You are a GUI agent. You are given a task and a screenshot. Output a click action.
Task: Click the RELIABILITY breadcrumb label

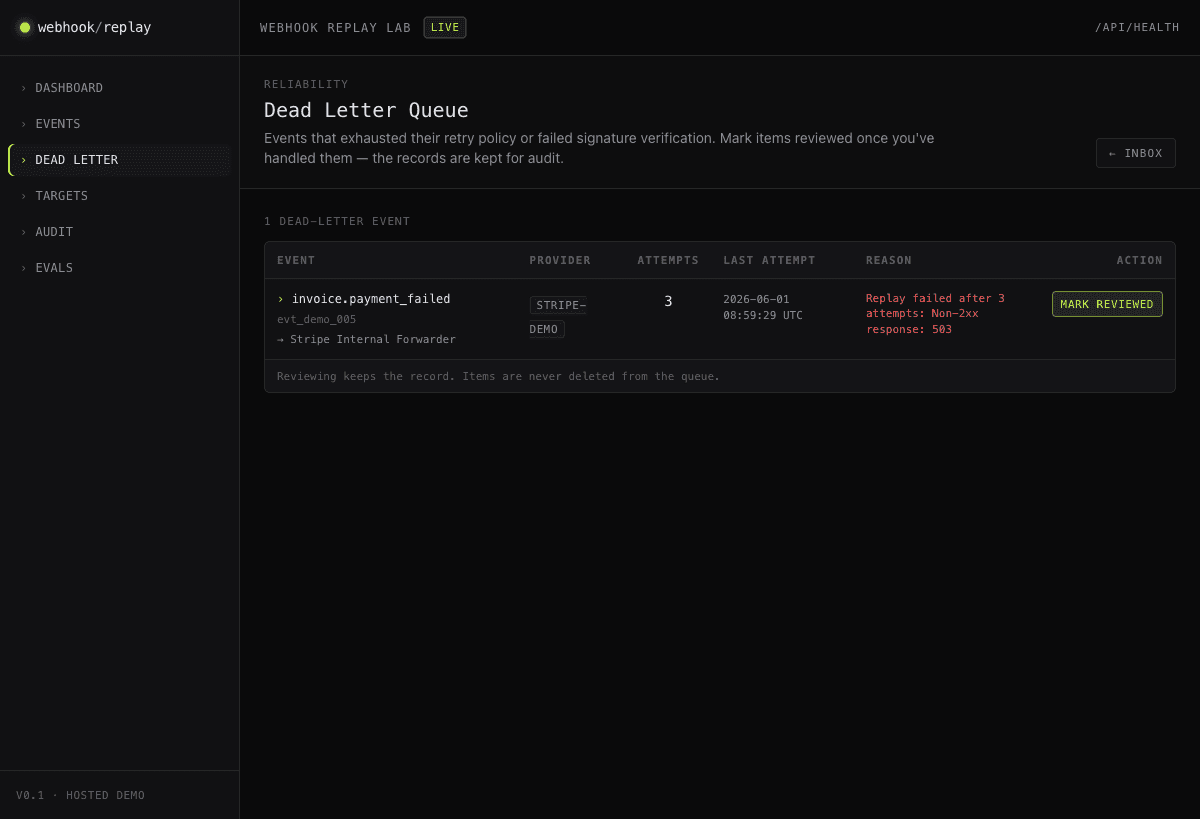[x=306, y=84]
